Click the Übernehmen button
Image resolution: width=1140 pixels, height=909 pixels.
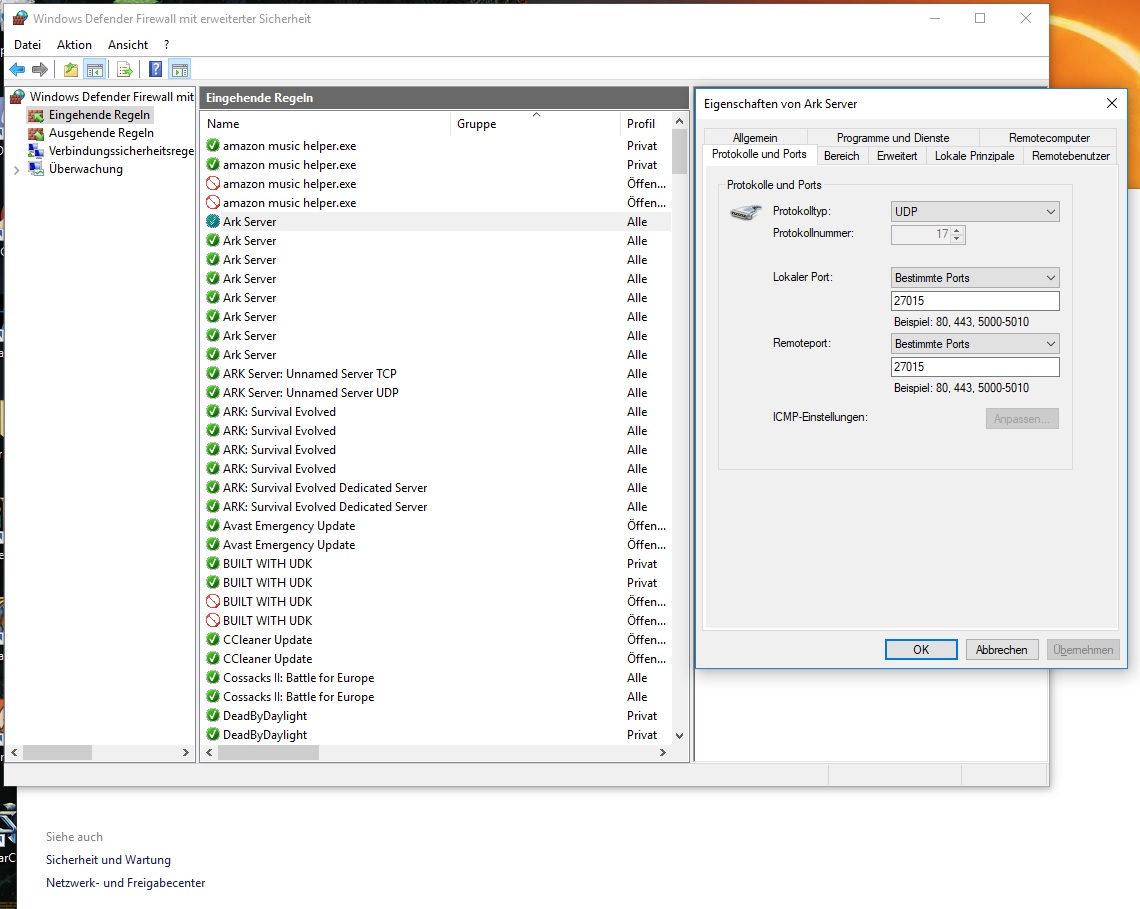pyautogui.click(x=1083, y=649)
